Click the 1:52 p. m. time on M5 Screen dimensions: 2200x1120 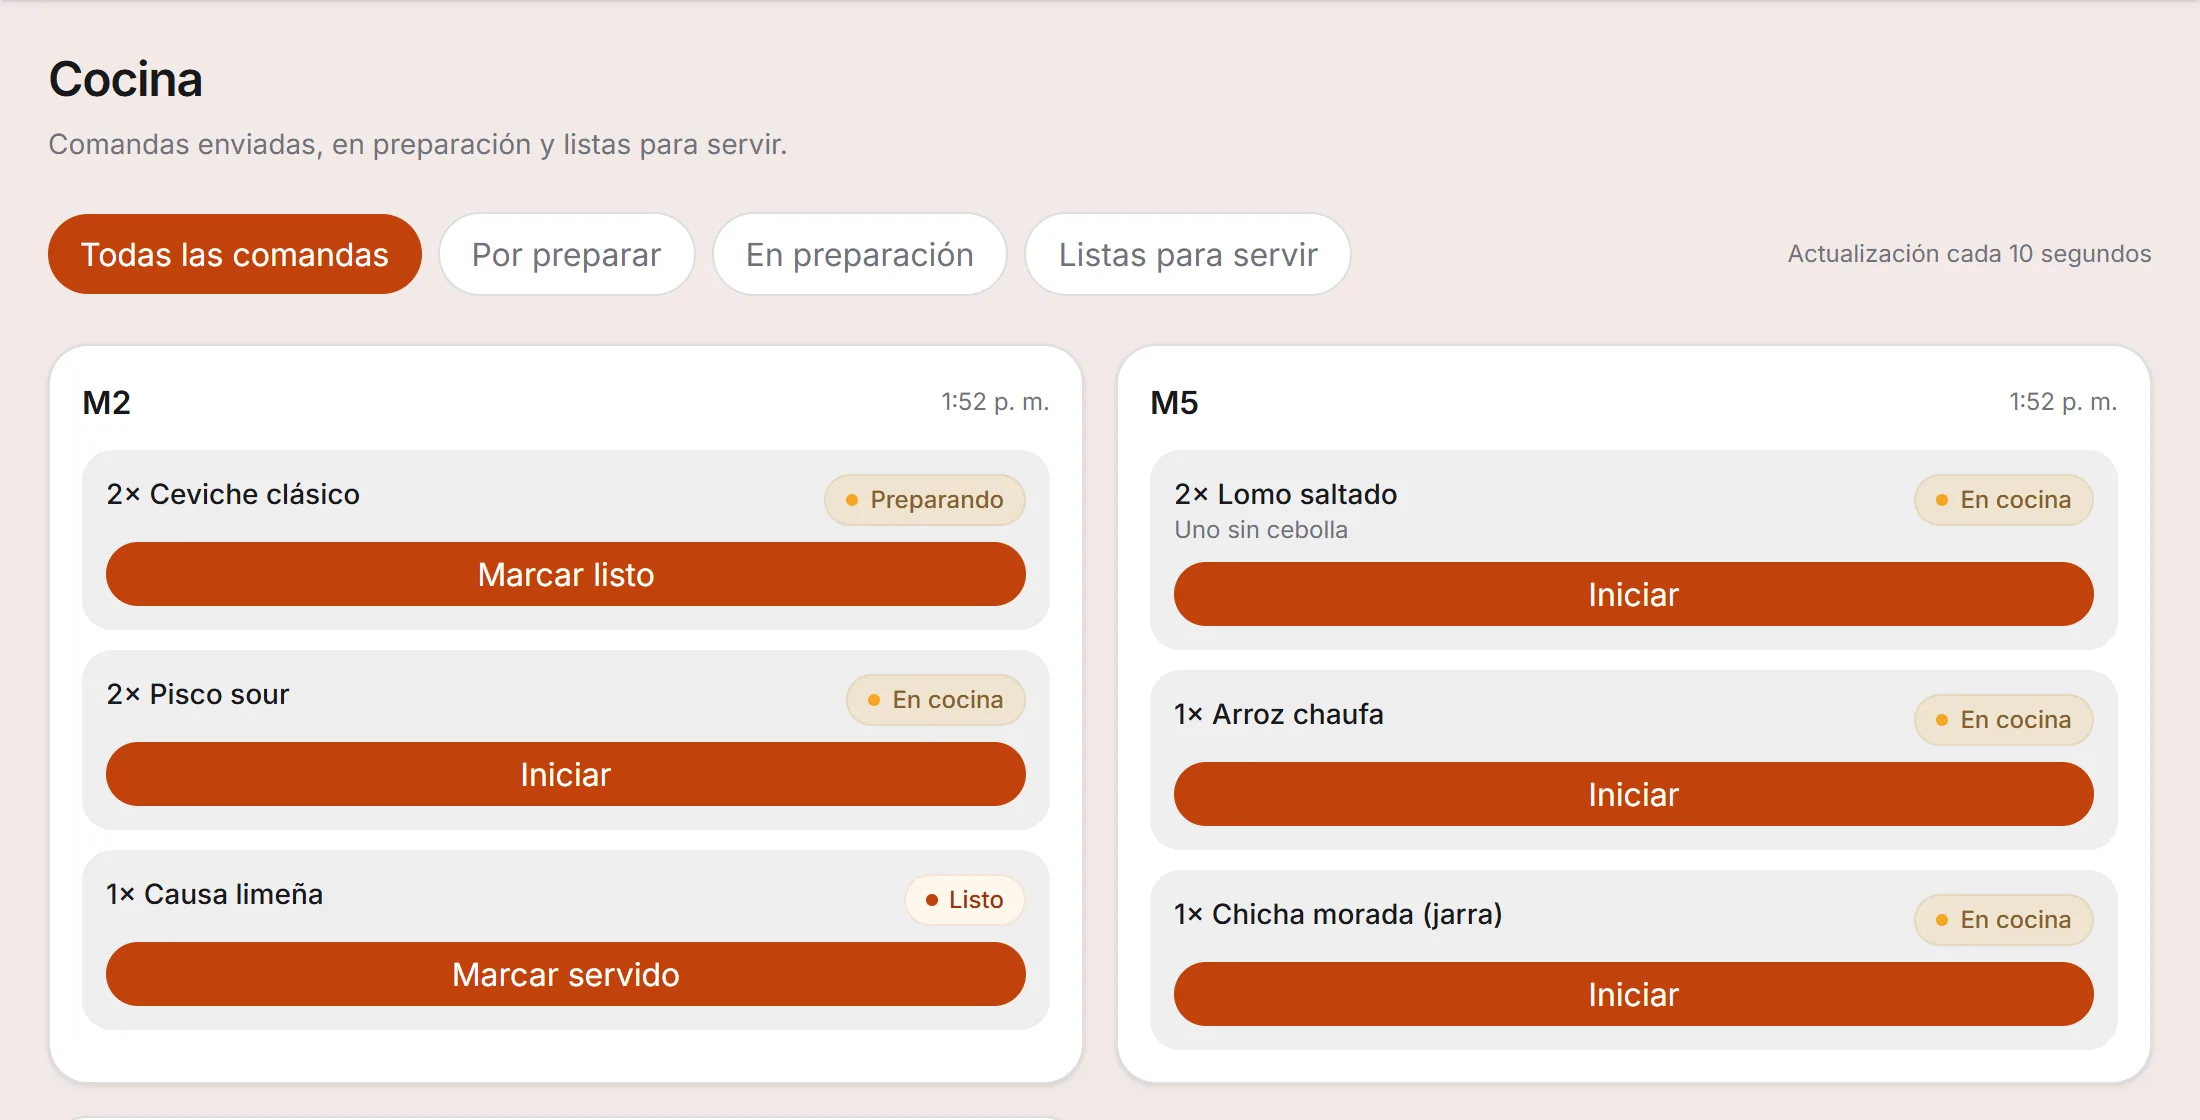[x=2063, y=401]
